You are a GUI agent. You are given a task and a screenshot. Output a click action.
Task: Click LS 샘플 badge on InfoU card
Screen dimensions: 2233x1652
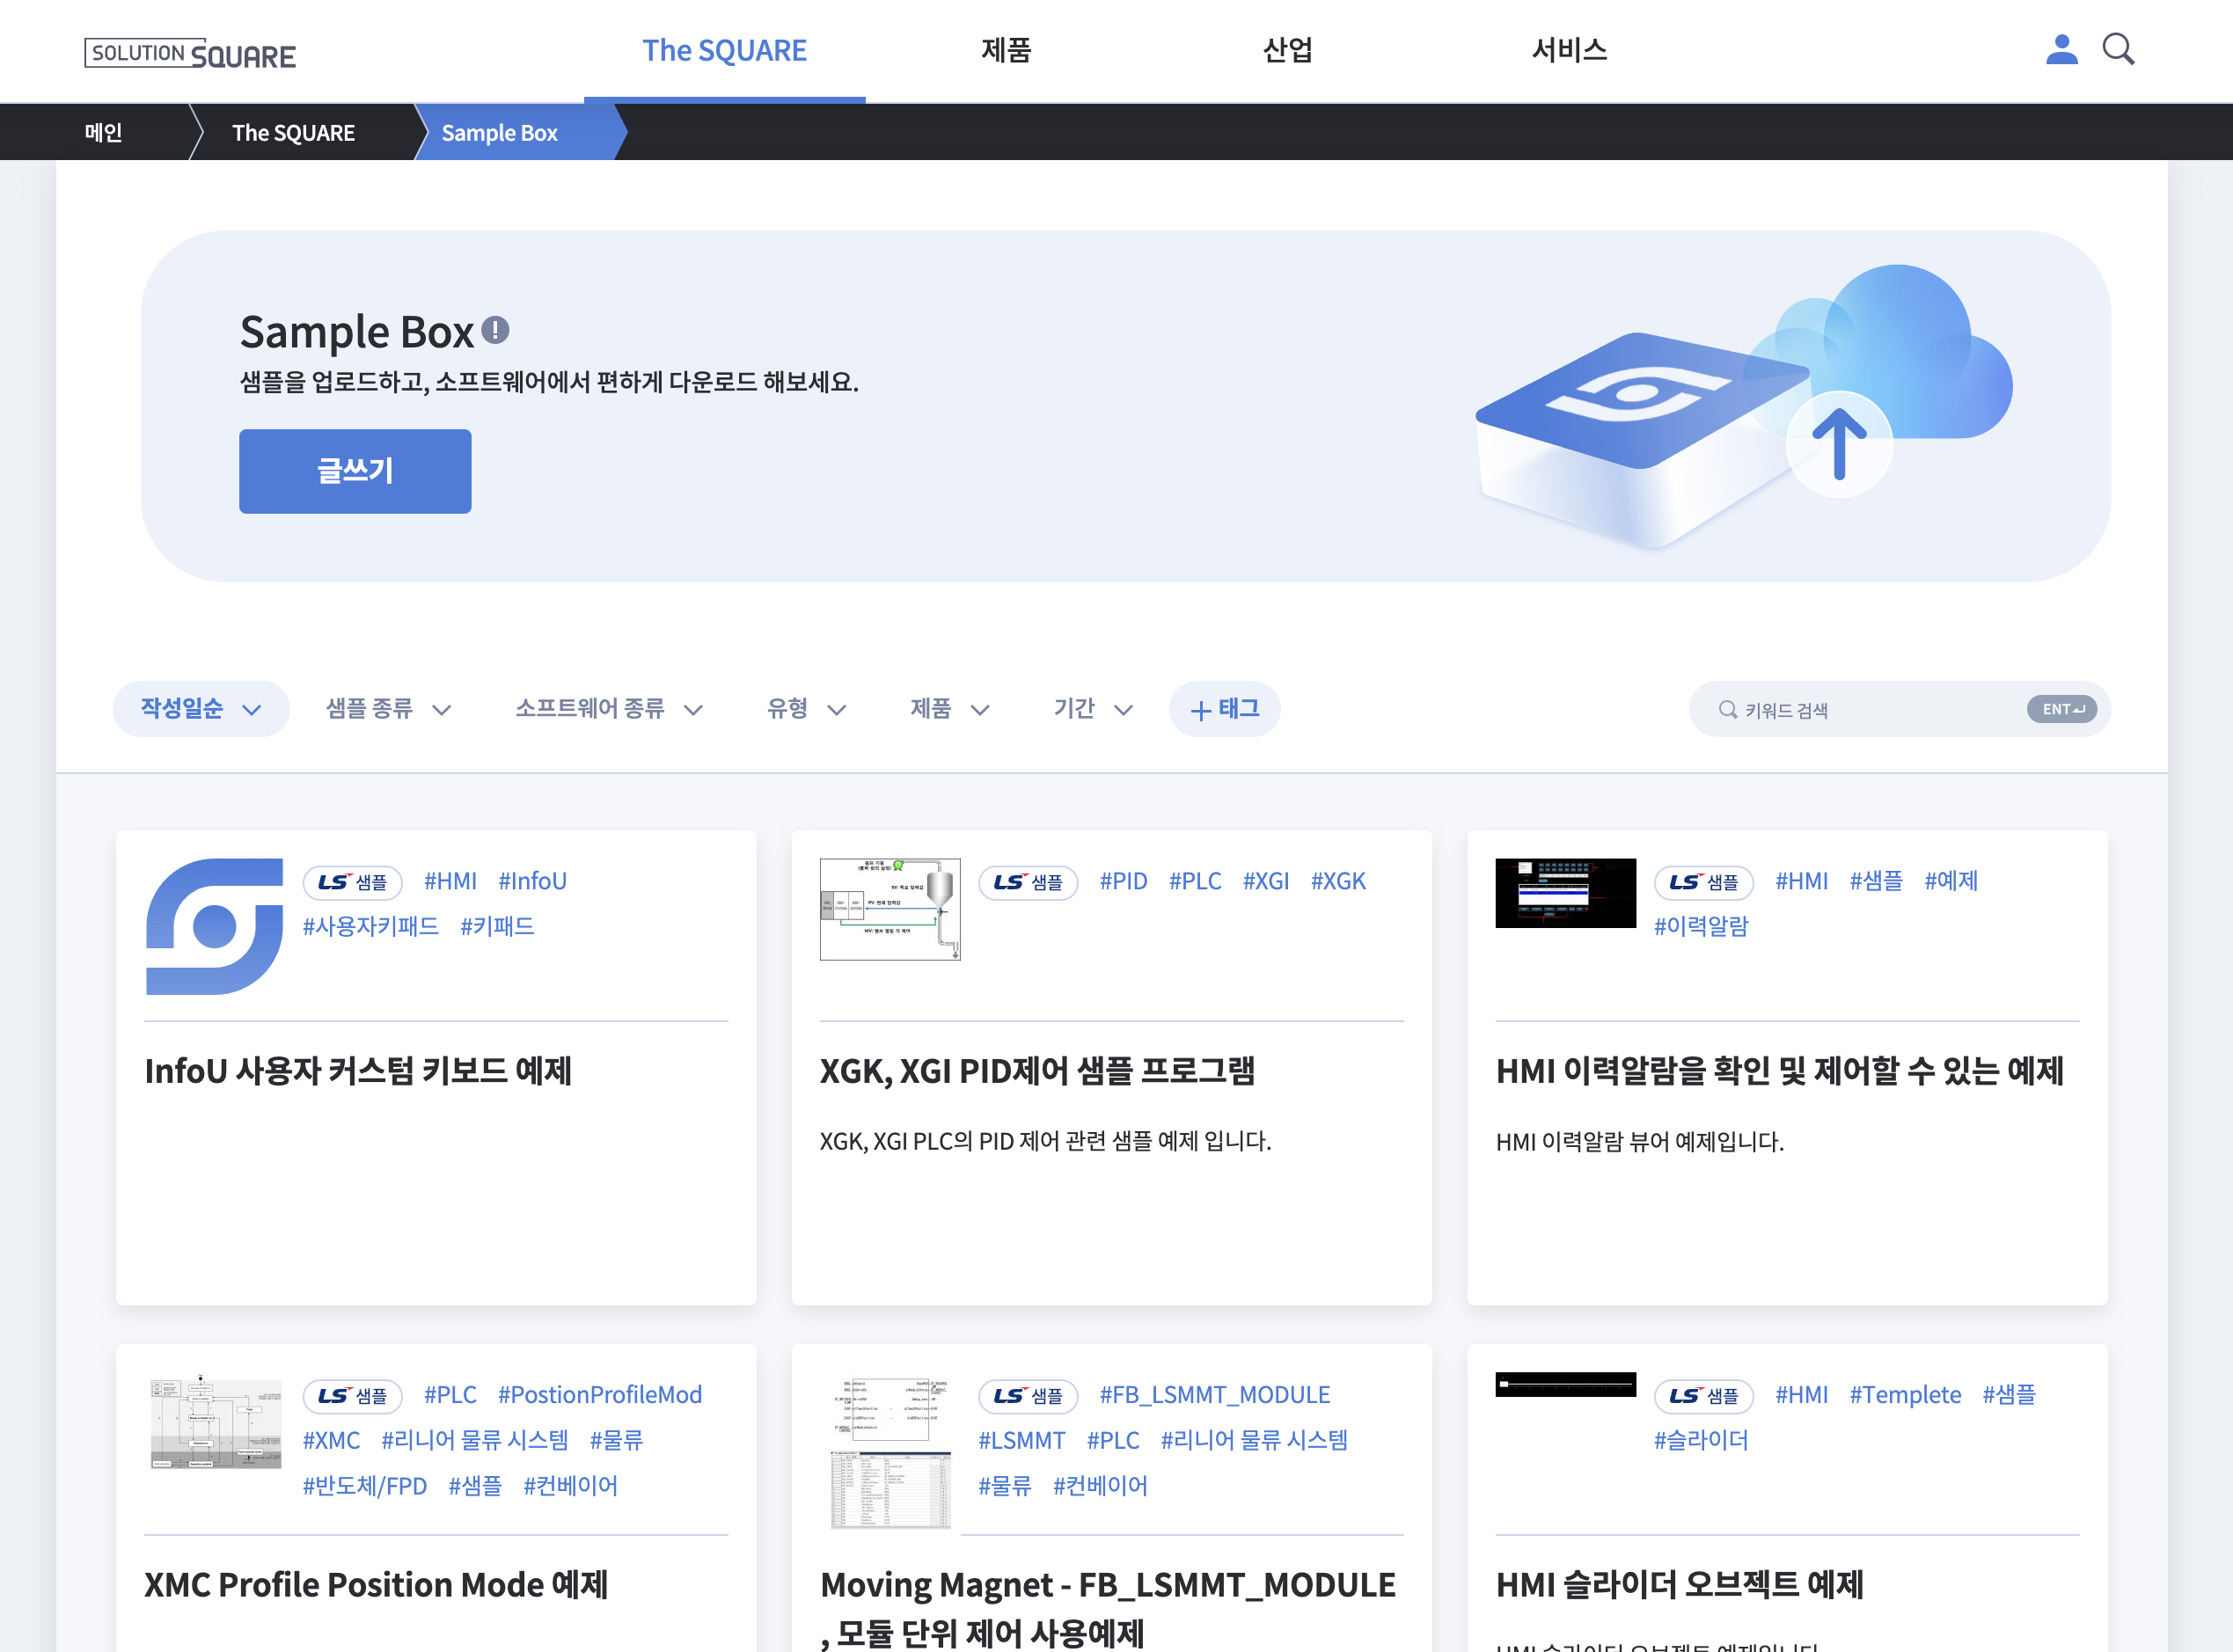point(352,882)
